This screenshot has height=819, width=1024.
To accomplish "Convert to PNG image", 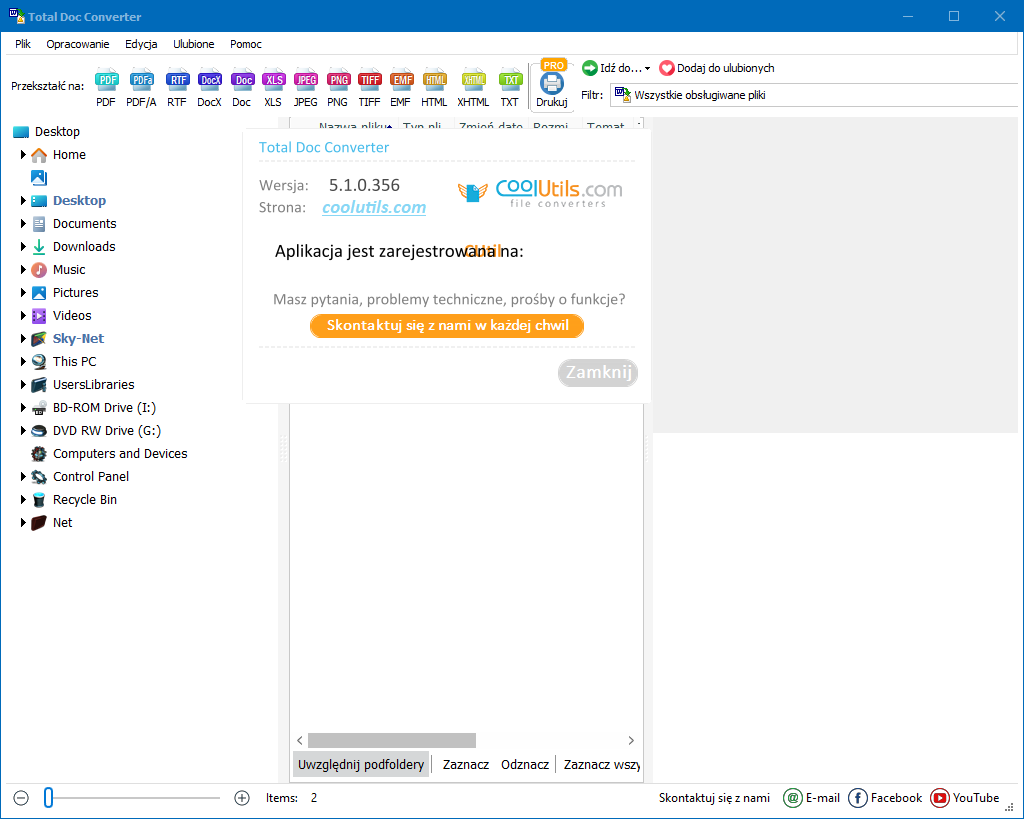I will click(x=338, y=88).
